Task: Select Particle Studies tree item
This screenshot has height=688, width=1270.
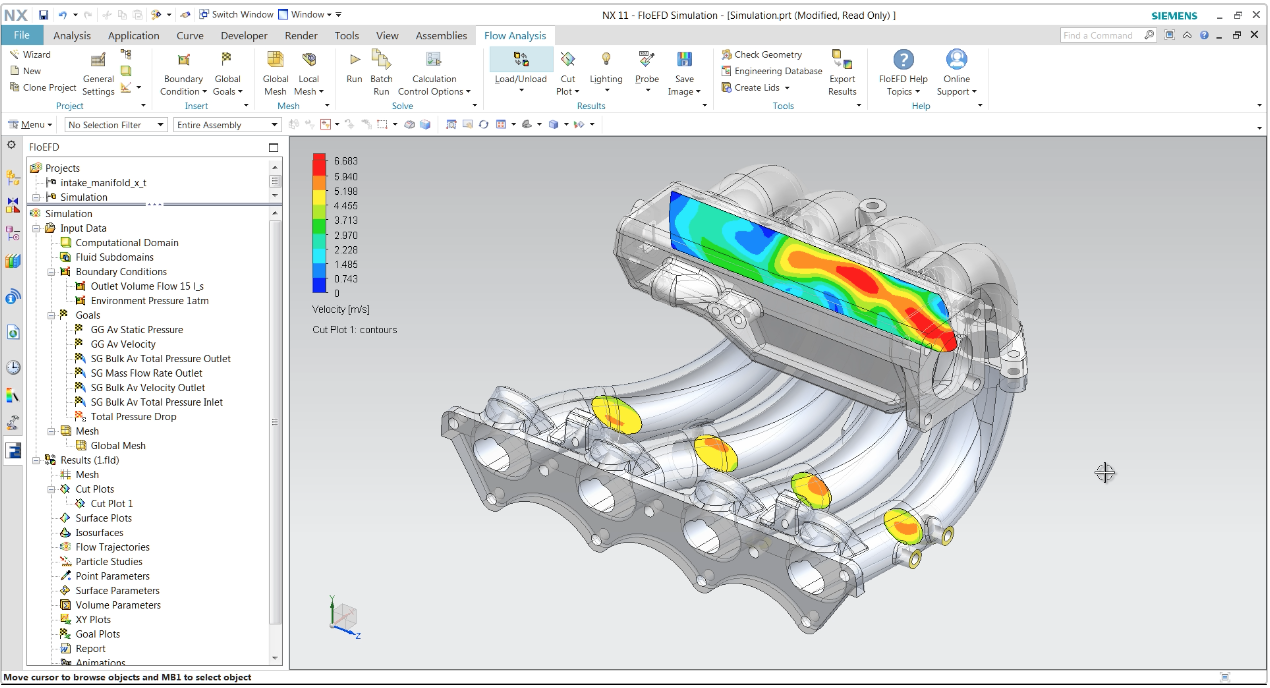Action: pyautogui.click(x=109, y=562)
